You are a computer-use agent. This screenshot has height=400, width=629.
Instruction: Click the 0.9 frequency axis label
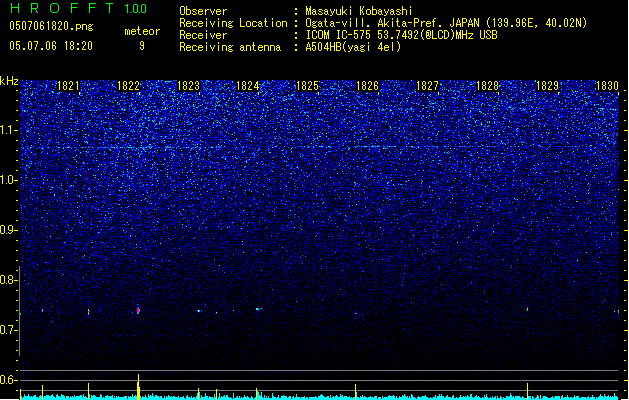tap(8, 230)
